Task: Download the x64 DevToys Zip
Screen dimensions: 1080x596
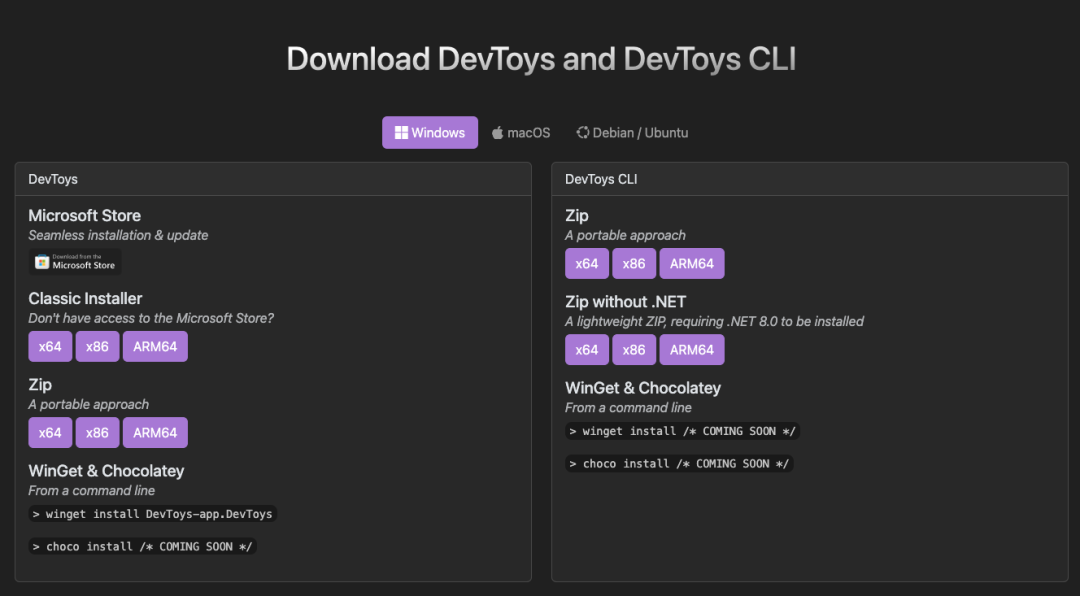Action: point(50,432)
